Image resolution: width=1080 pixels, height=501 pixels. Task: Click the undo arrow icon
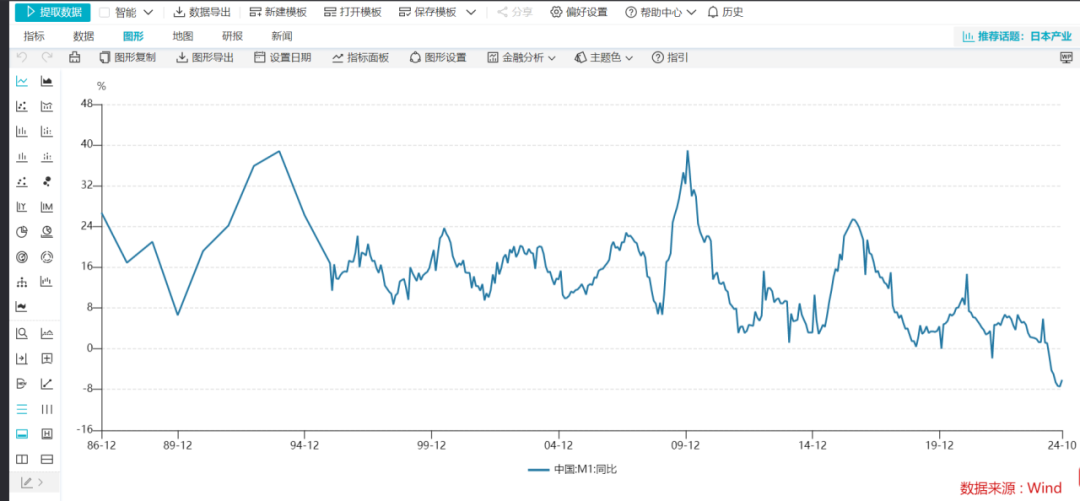[22, 58]
